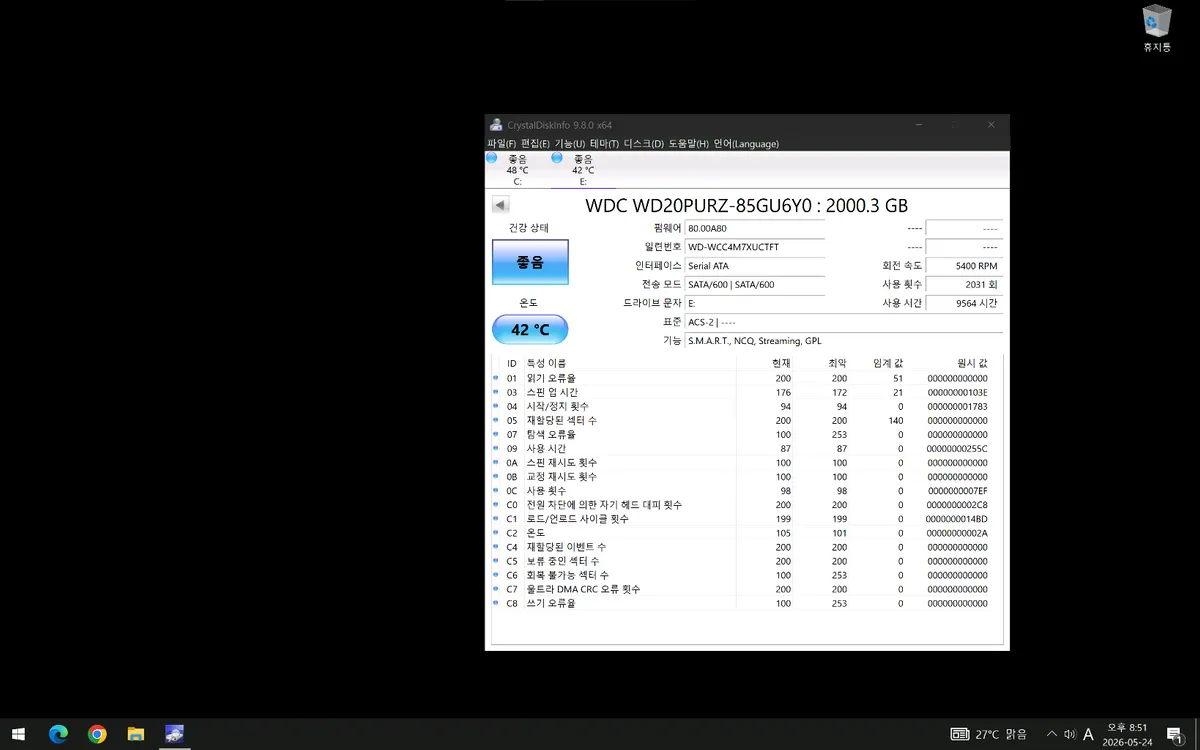Open the notification center icon
1200x750 pixels.
(x=1174, y=734)
